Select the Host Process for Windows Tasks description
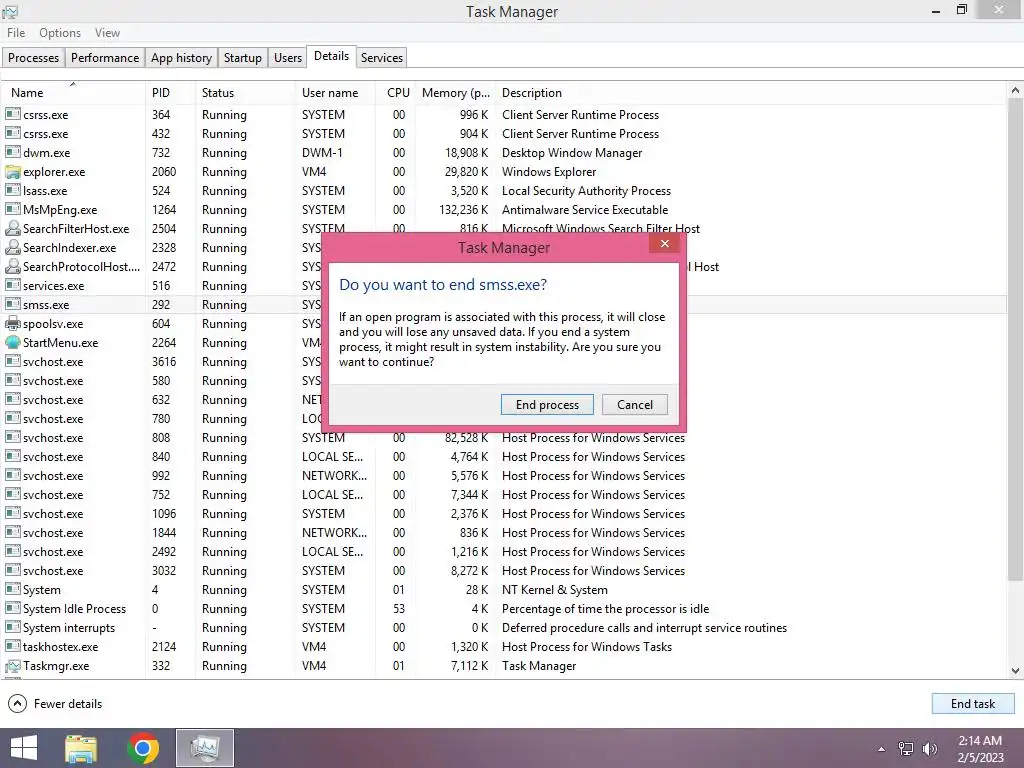The height and width of the screenshot is (768, 1024). click(x=586, y=647)
